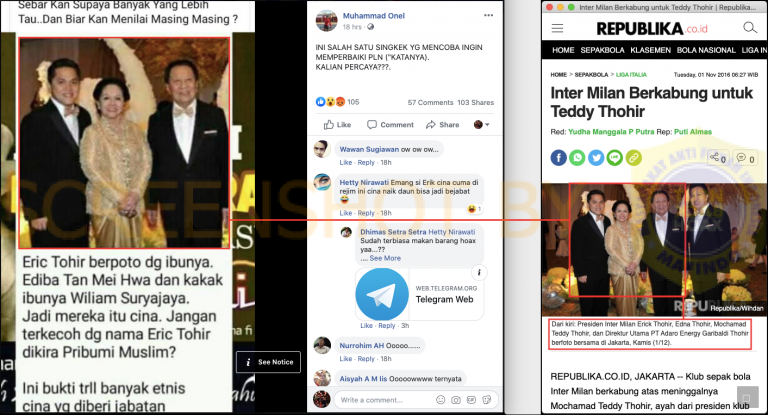This screenshot has height=415, width=768.
Task: Like Hetty Nirawati's comment
Action: (346, 213)
